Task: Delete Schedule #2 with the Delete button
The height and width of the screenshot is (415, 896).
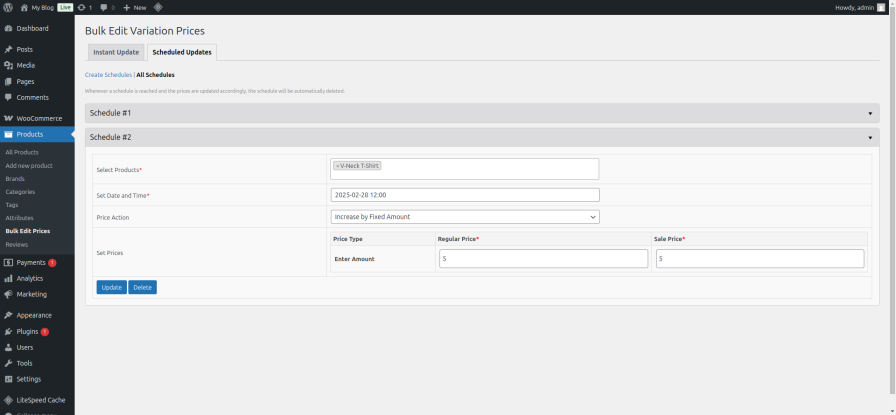Action: click(142, 287)
